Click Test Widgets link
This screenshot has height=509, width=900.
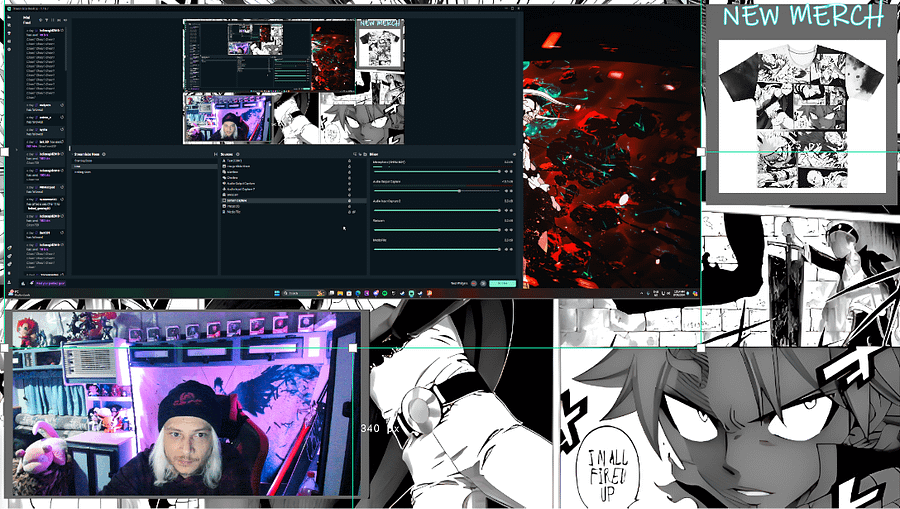pos(459,283)
